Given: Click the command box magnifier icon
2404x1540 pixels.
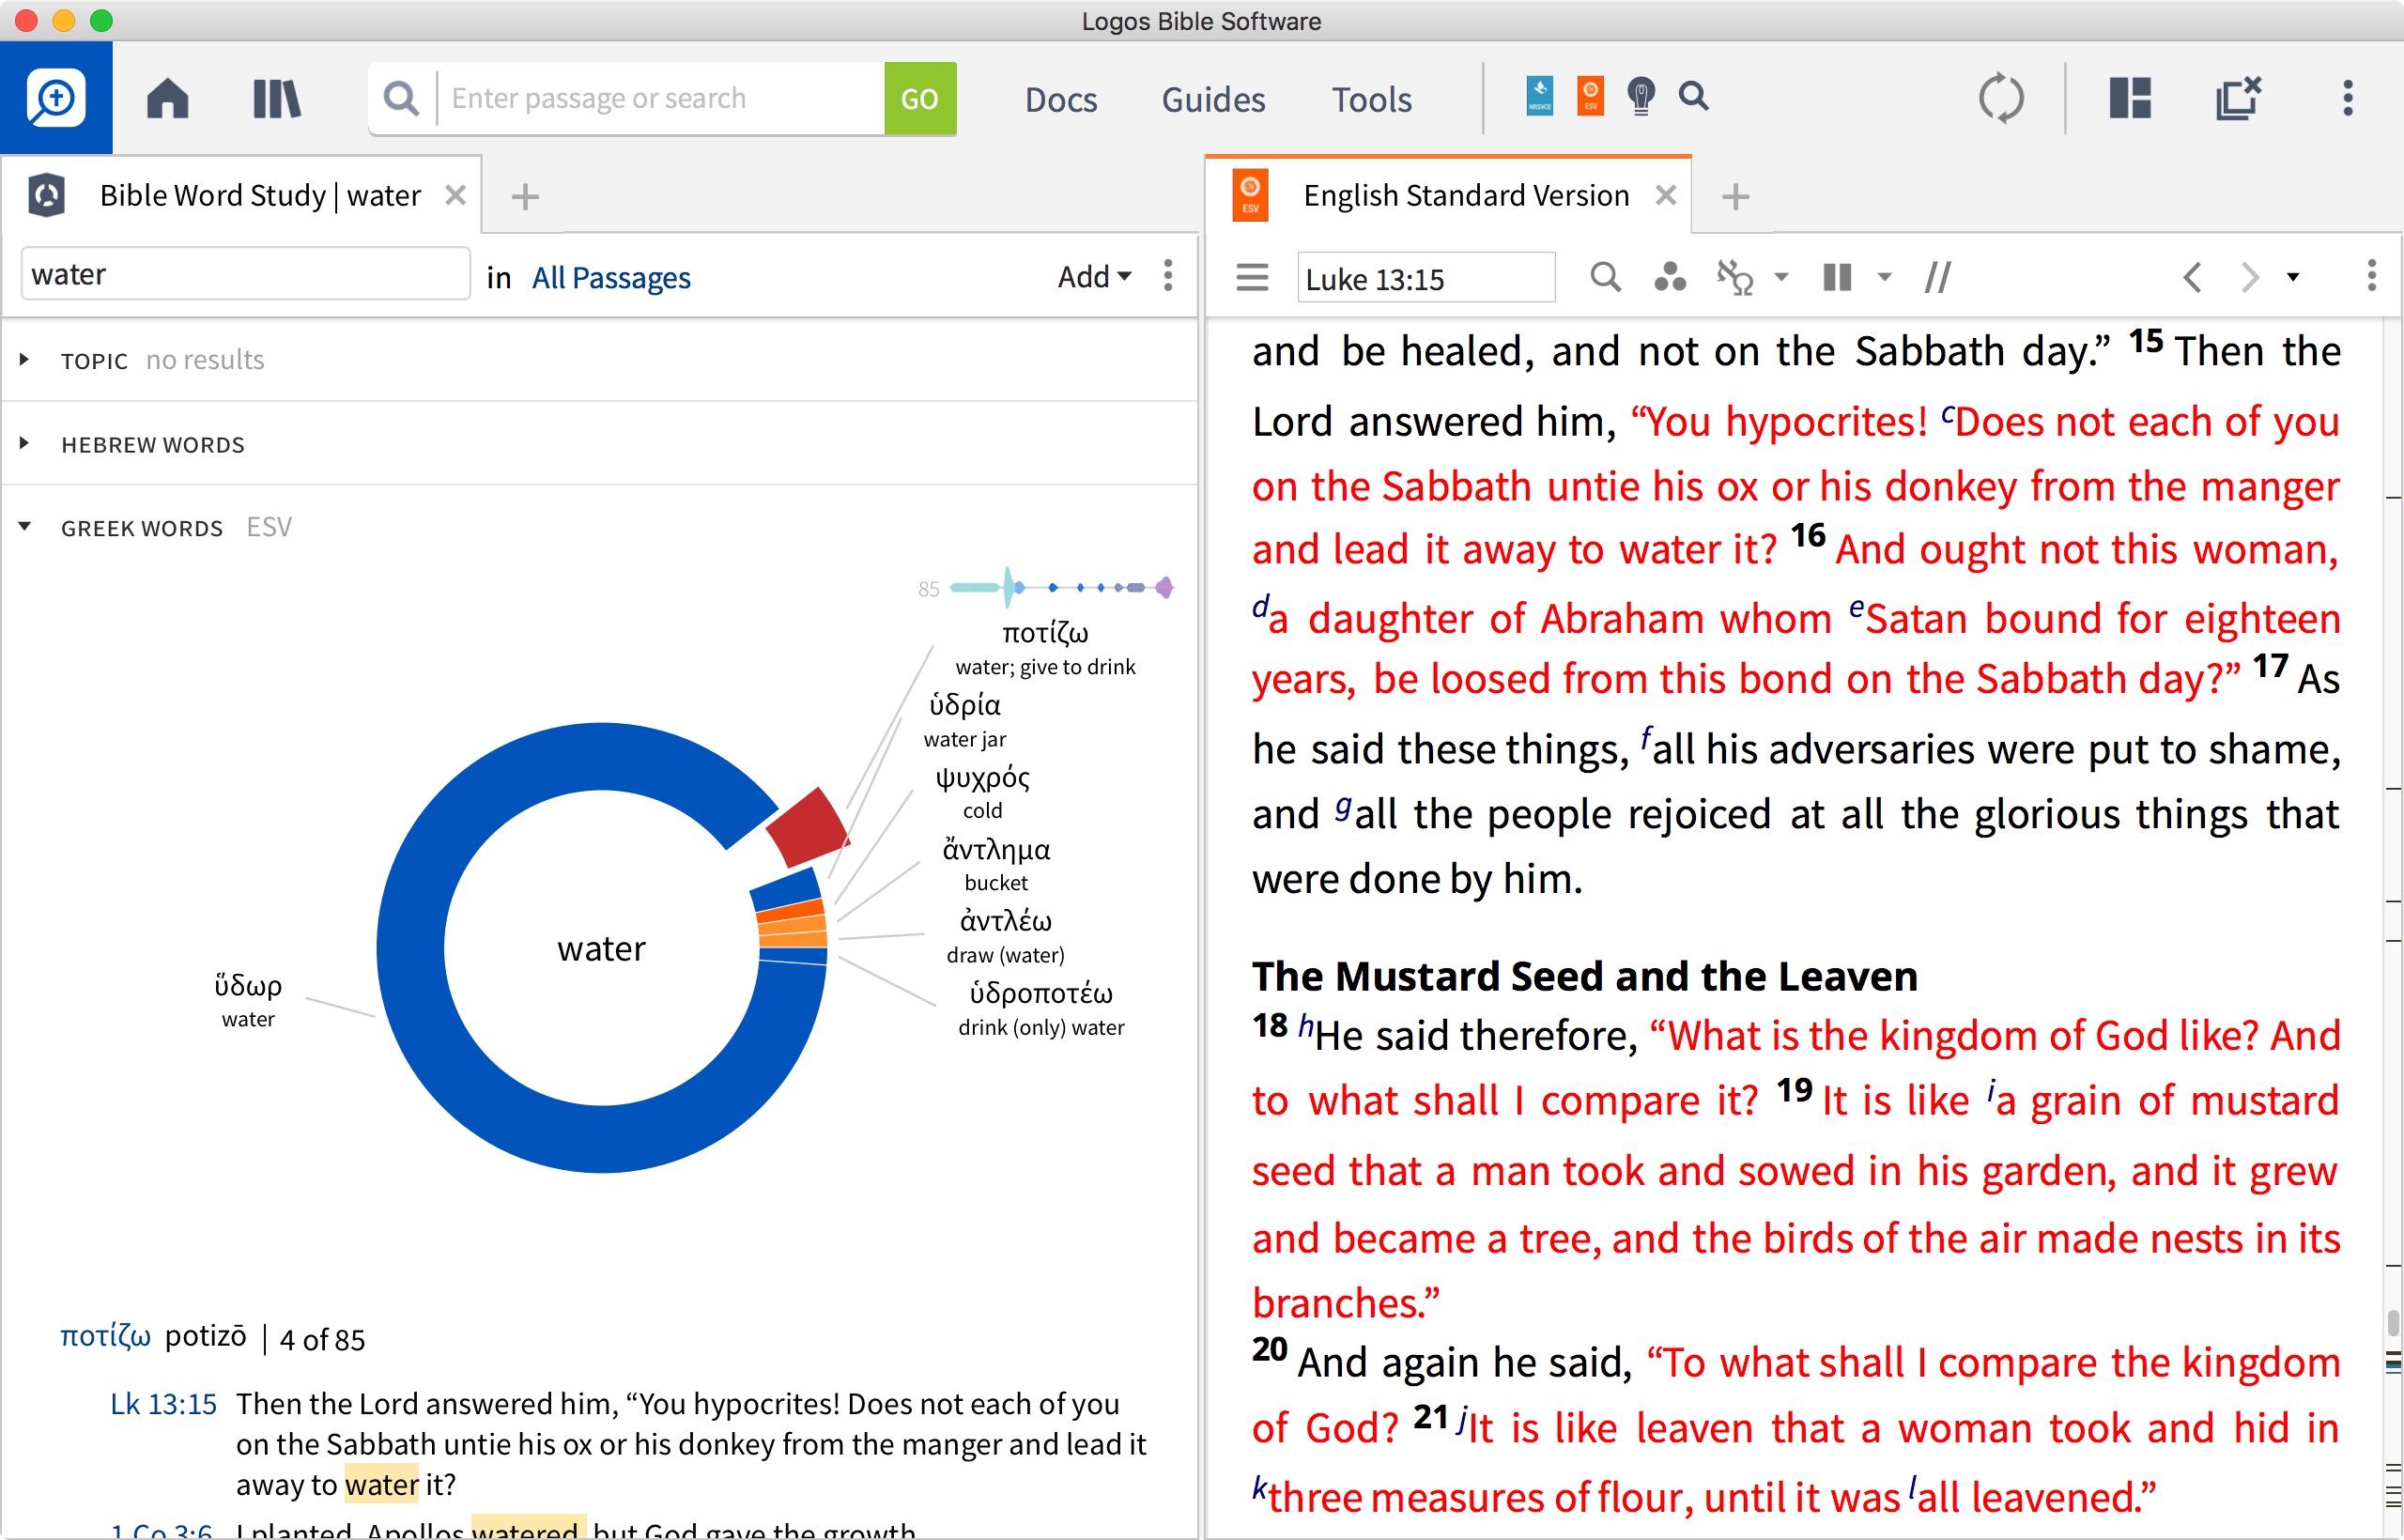Looking at the screenshot, I should point(401,98).
